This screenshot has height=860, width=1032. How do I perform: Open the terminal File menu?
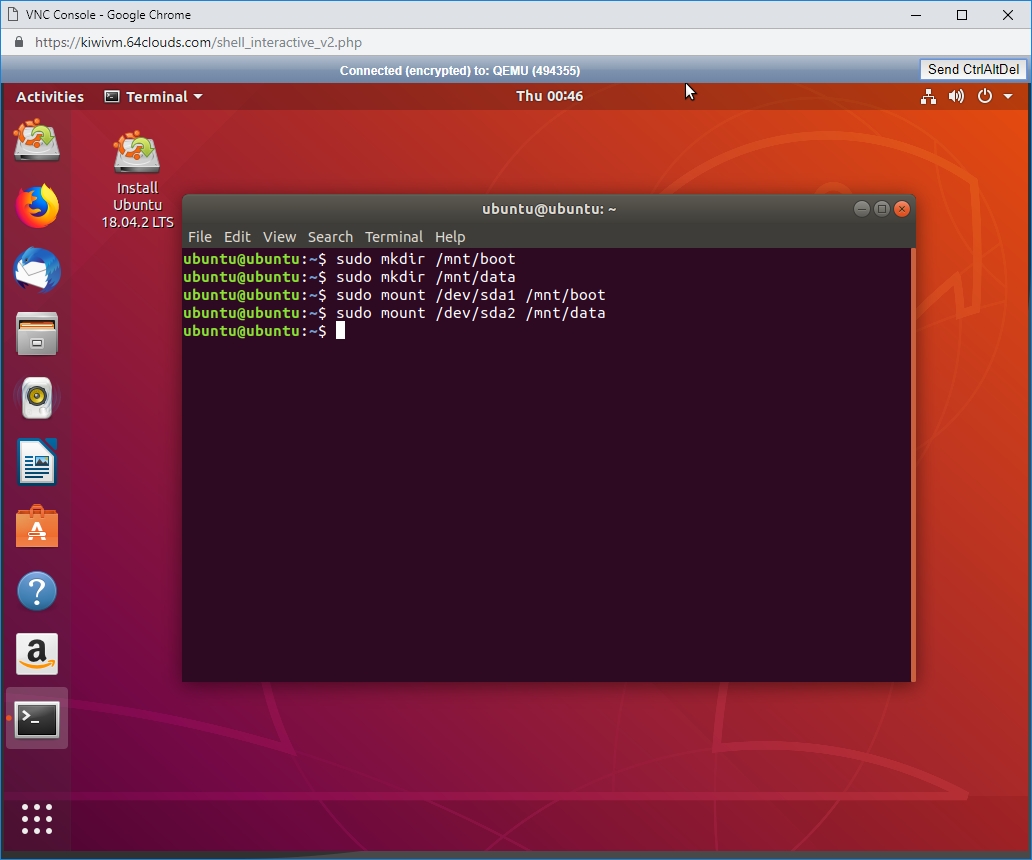click(200, 237)
